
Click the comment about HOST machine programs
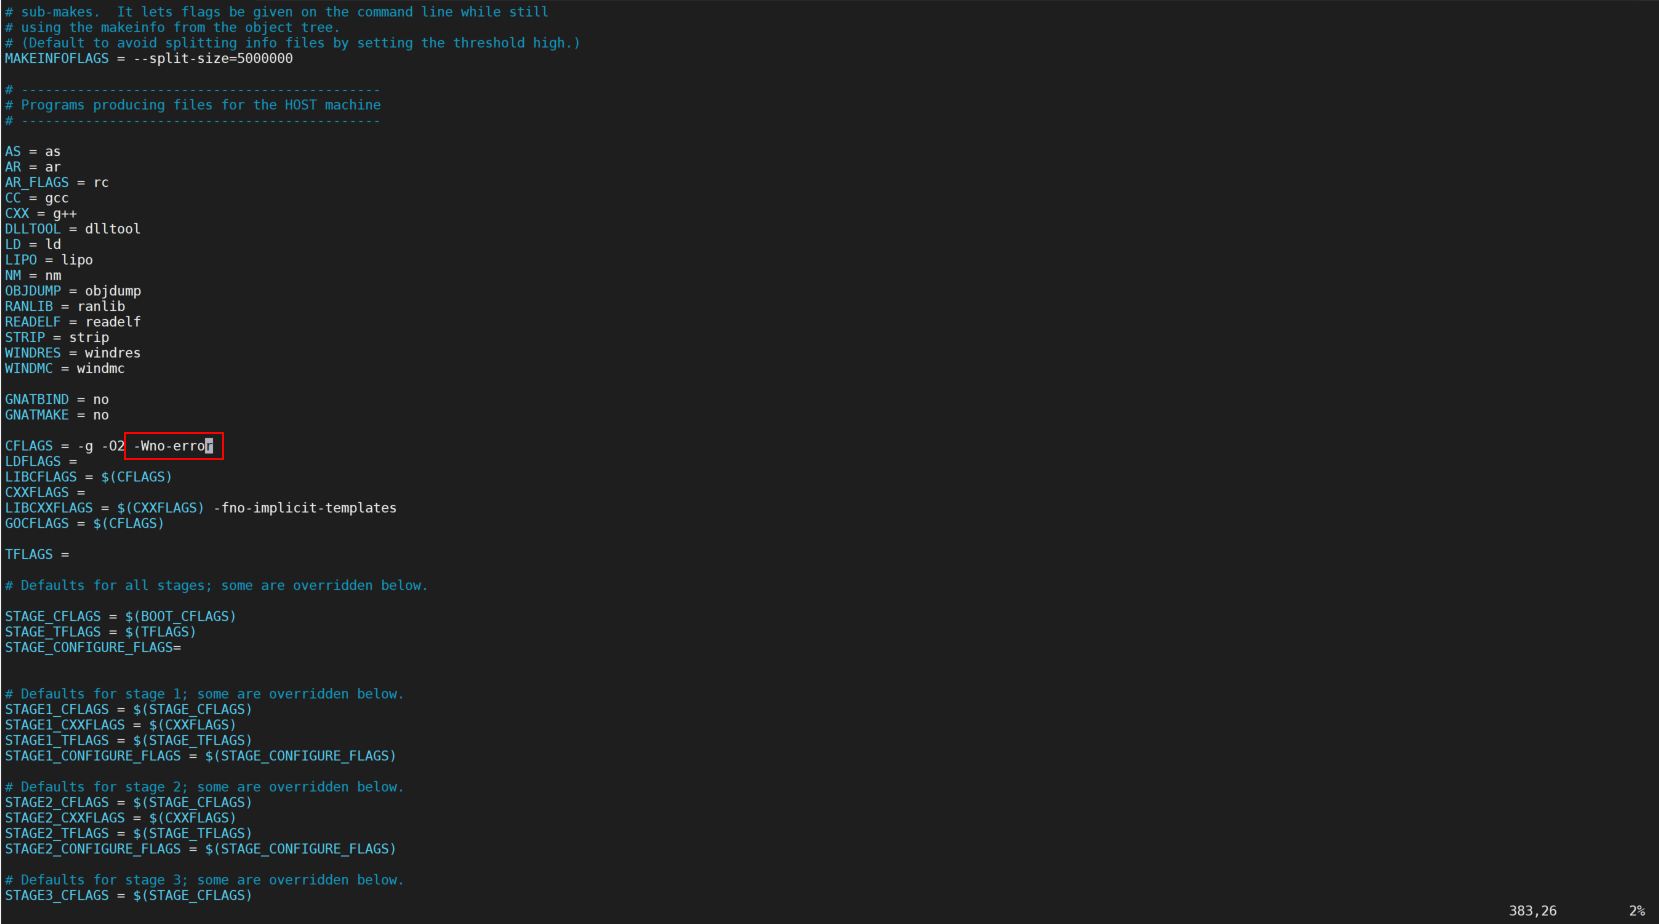click(x=192, y=104)
